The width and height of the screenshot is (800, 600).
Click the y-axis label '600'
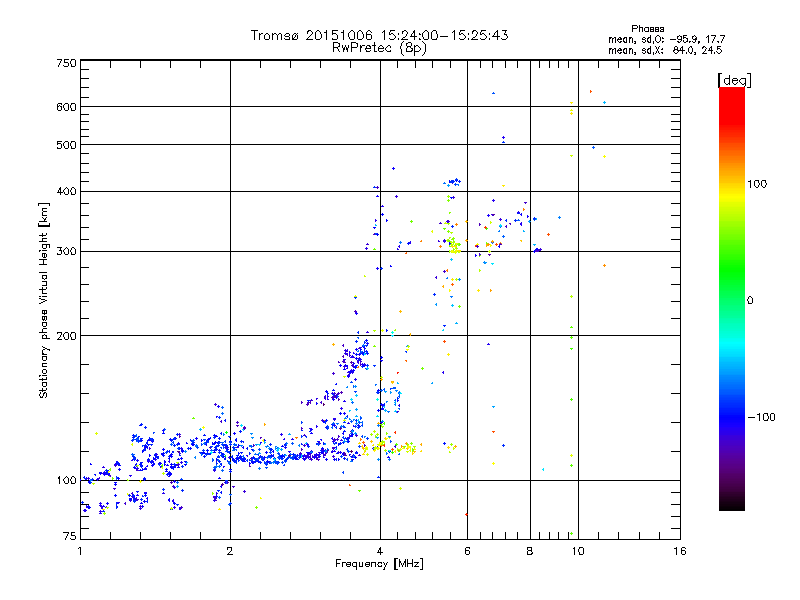[66, 107]
